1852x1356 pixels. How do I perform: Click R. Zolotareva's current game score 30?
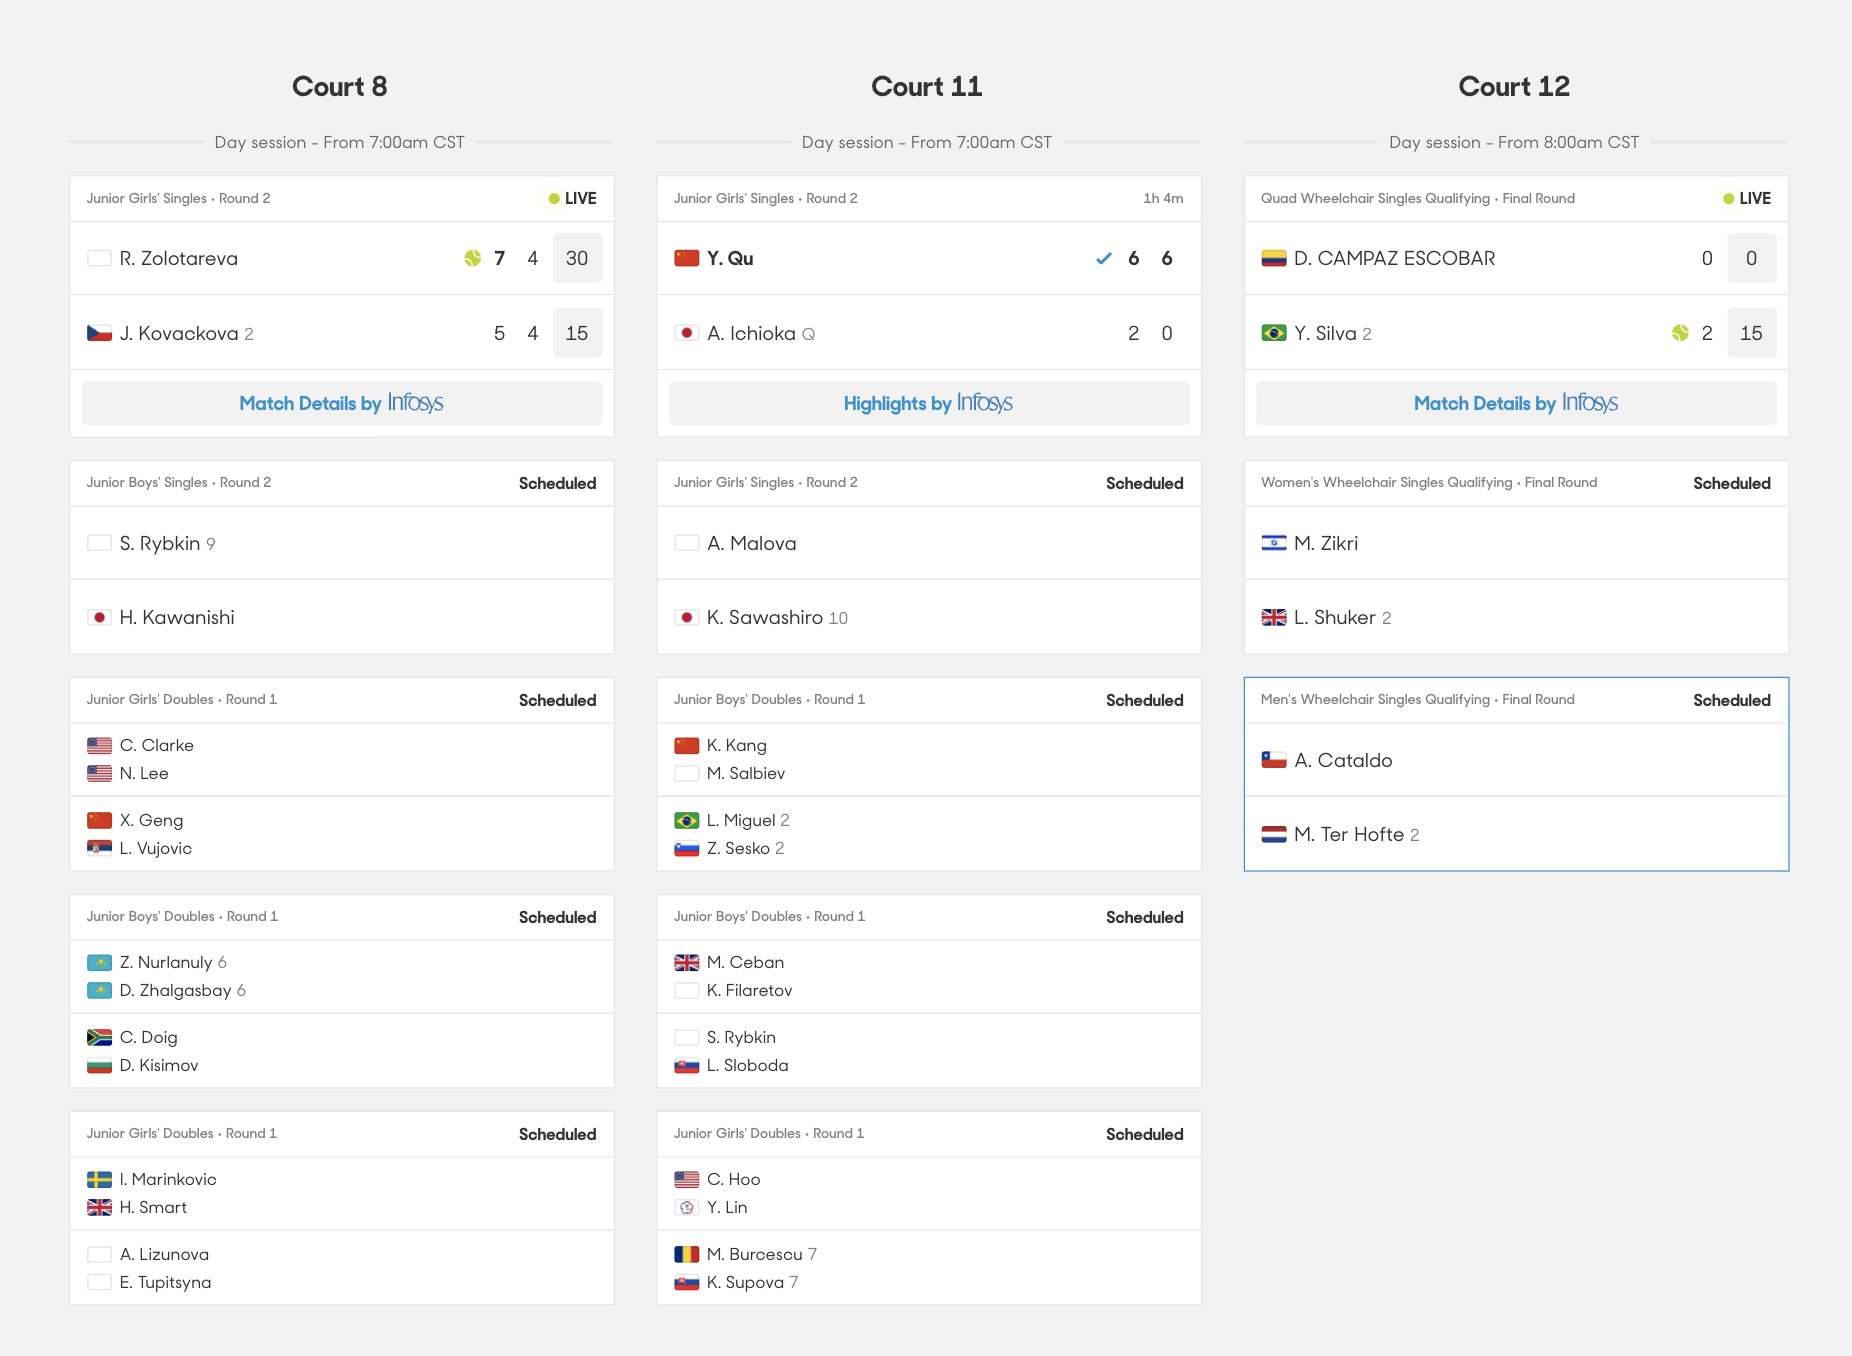point(577,258)
